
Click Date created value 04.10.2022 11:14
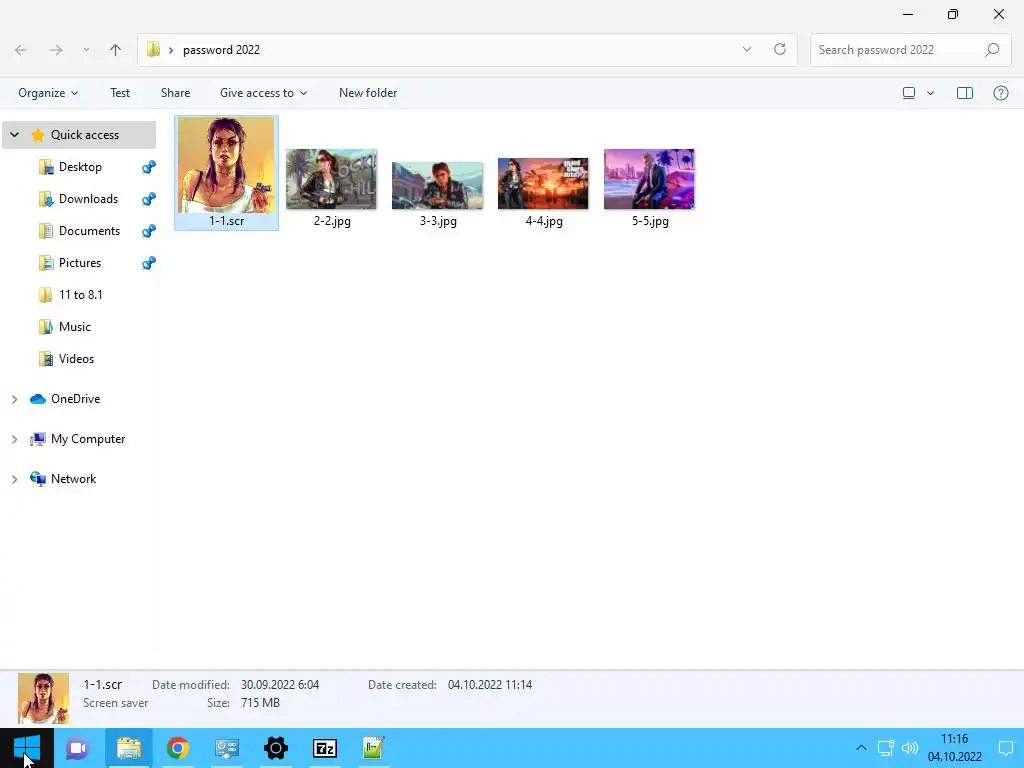(490, 684)
